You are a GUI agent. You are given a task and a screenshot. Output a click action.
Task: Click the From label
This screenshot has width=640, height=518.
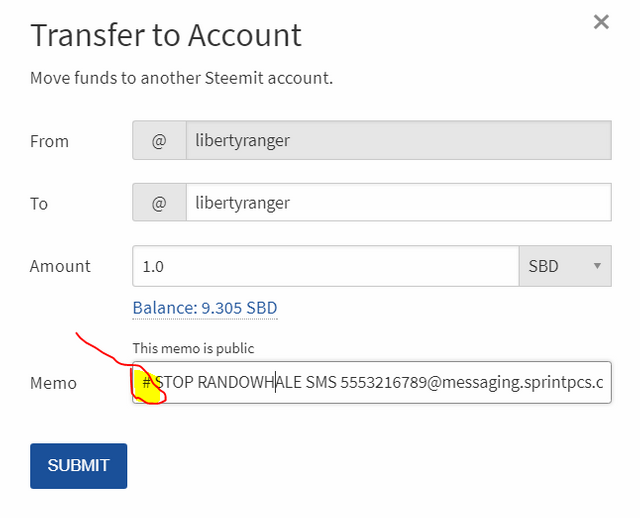click(50, 141)
